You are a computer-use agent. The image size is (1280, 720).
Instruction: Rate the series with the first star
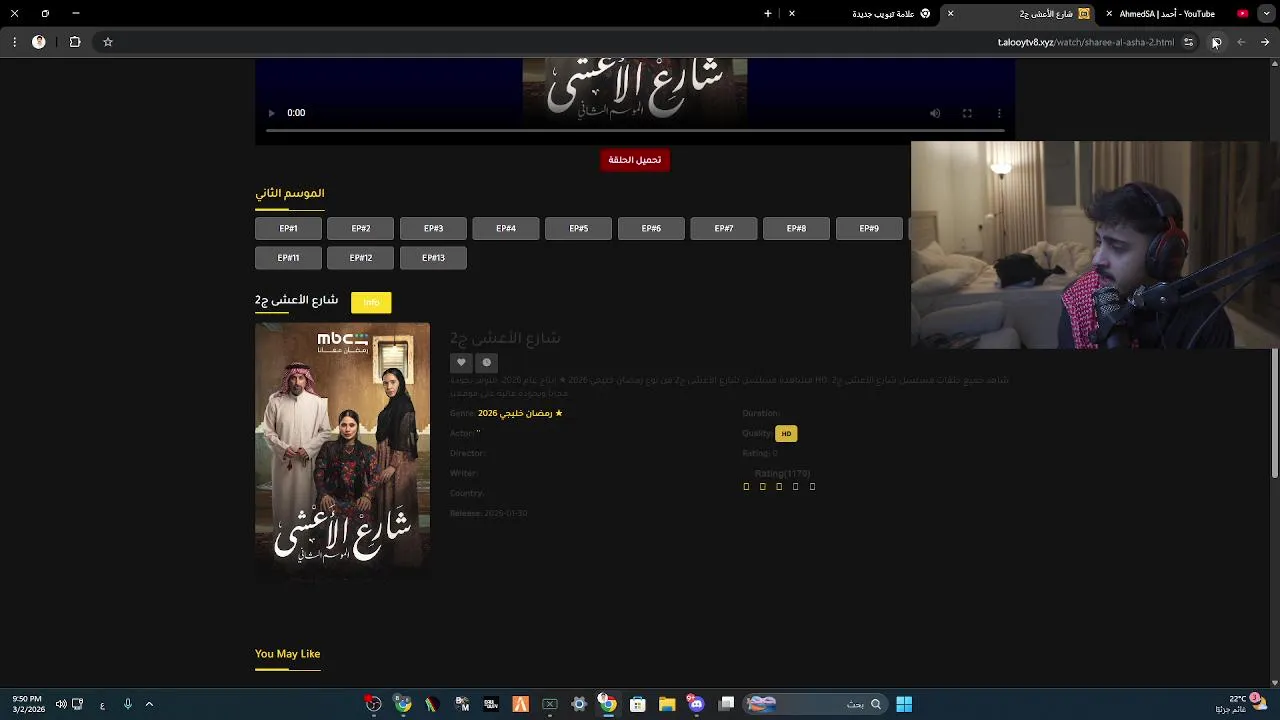coord(746,487)
